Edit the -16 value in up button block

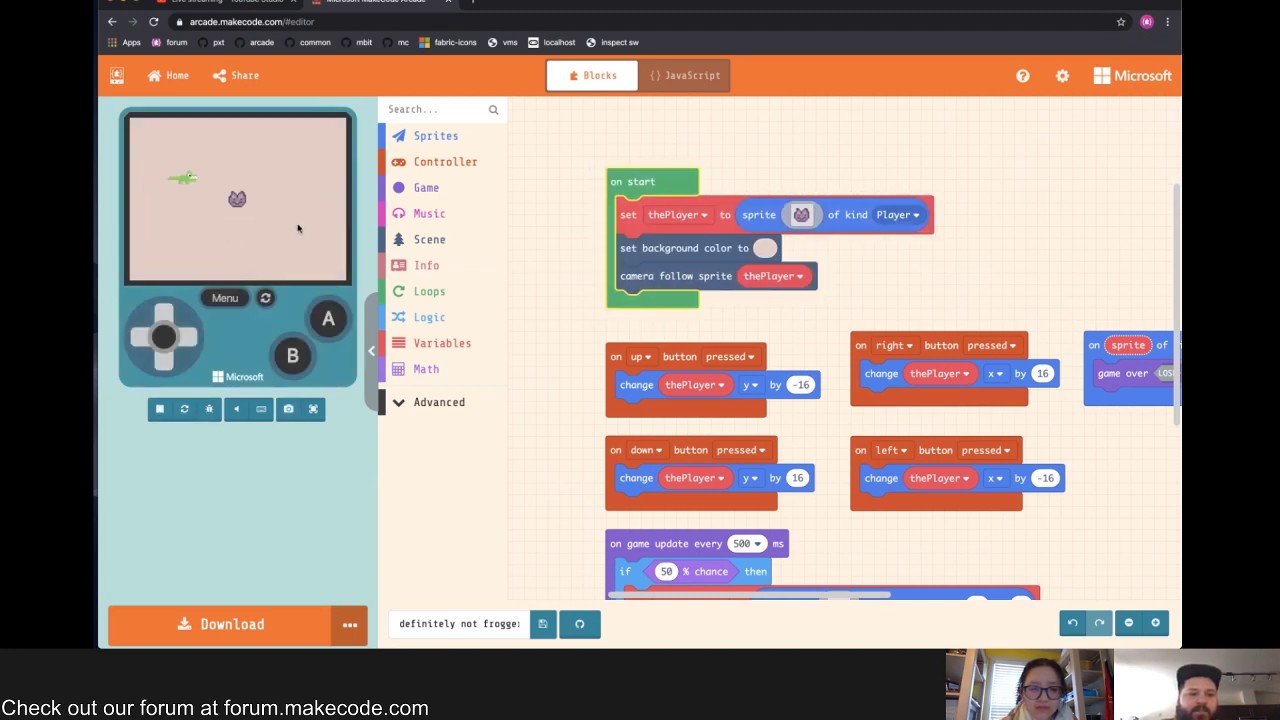(801, 385)
